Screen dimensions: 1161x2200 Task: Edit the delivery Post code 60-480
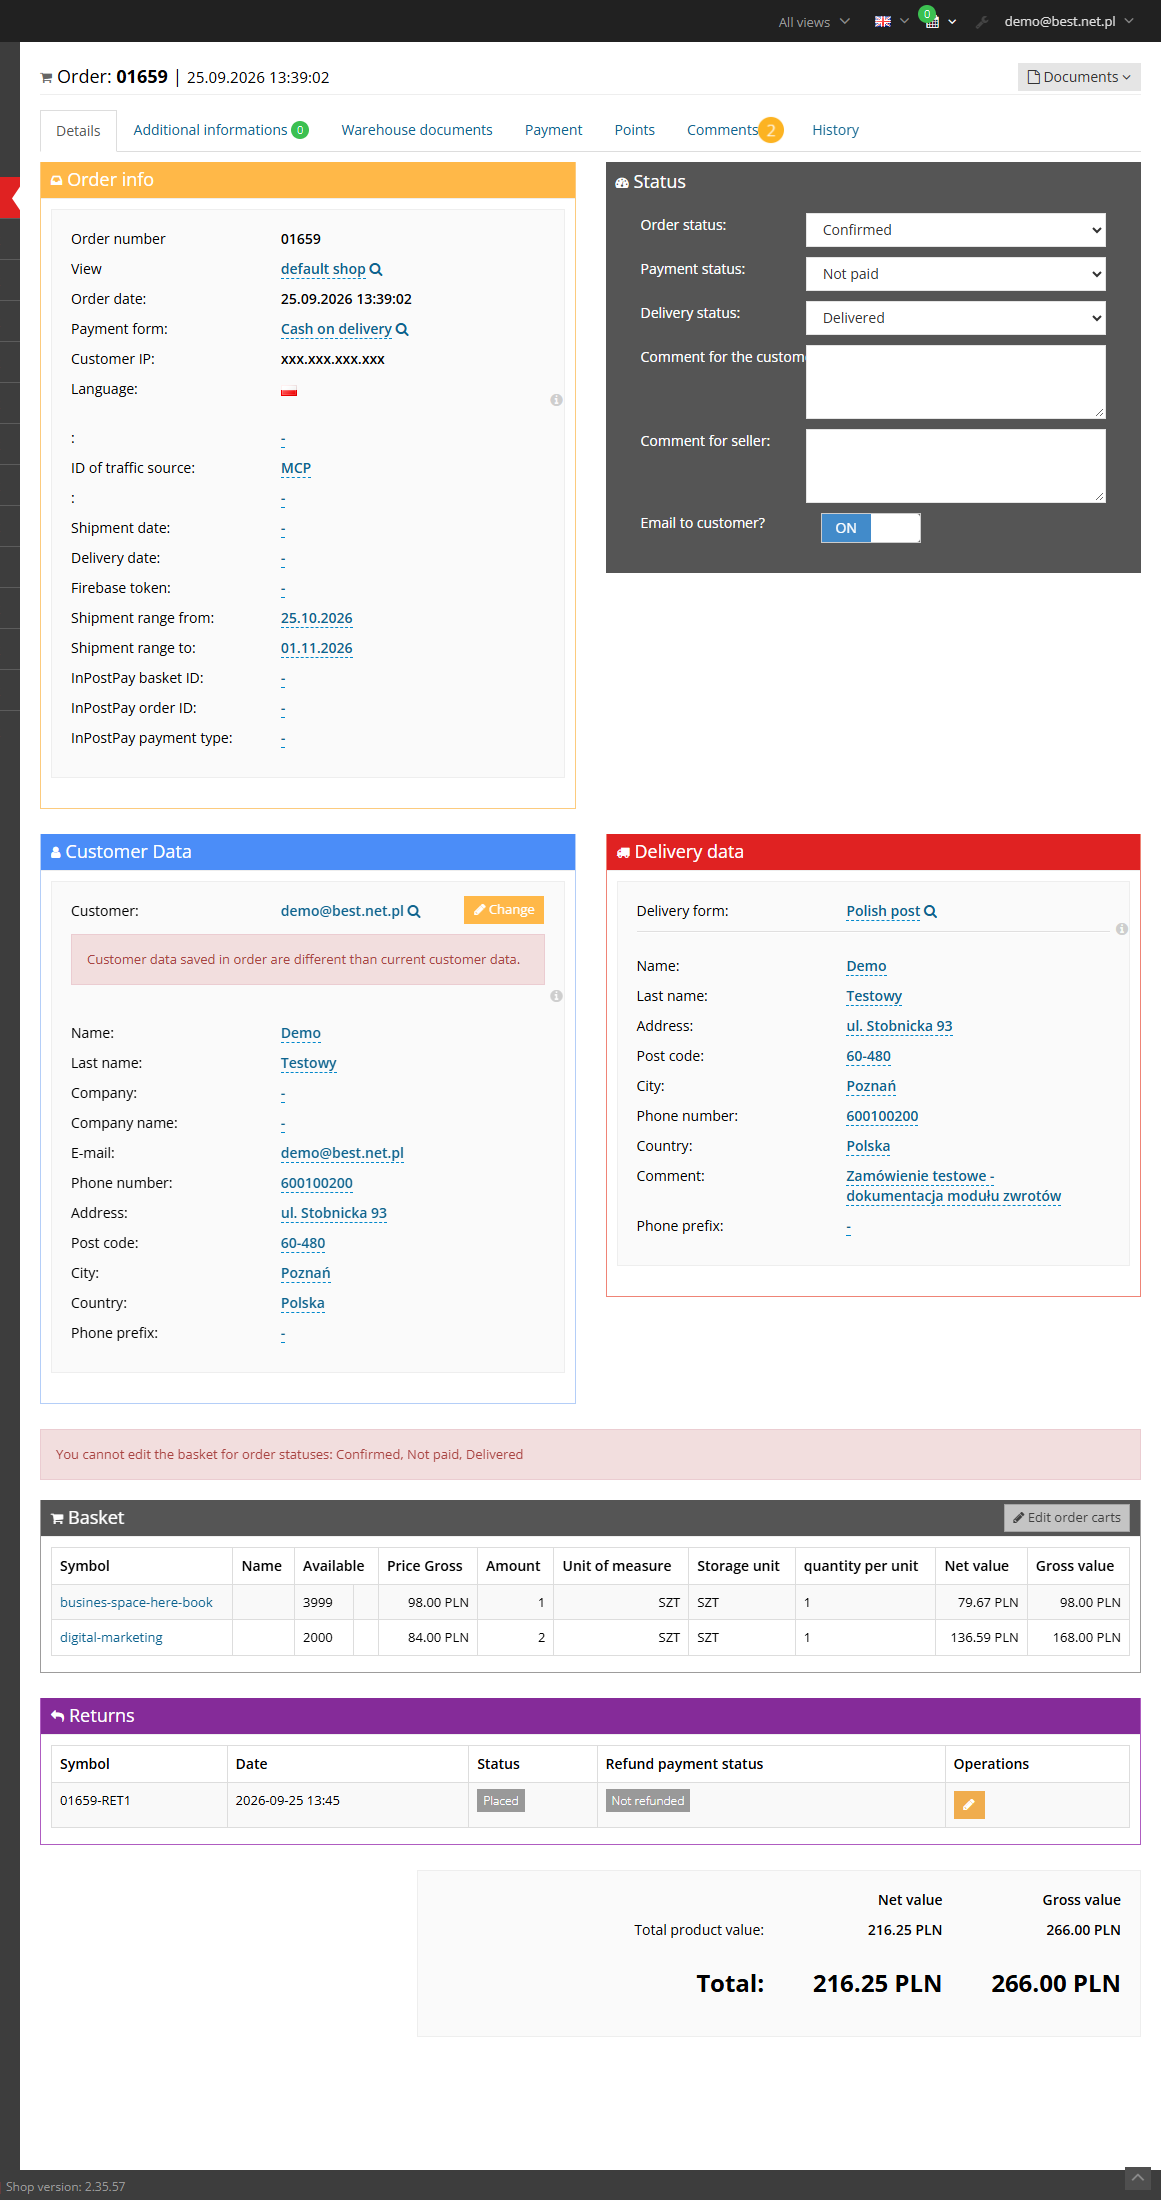coord(868,1056)
